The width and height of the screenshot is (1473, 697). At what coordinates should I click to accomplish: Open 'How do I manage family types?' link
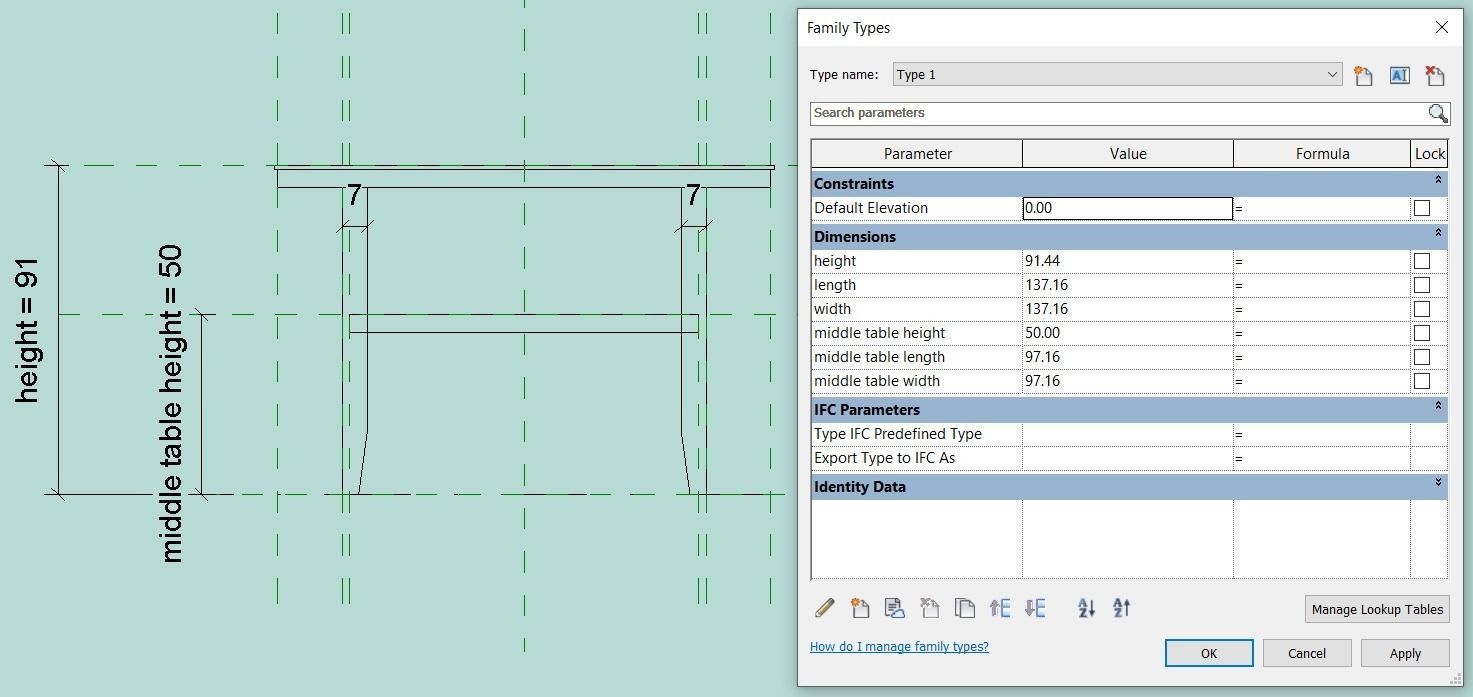pyautogui.click(x=899, y=647)
